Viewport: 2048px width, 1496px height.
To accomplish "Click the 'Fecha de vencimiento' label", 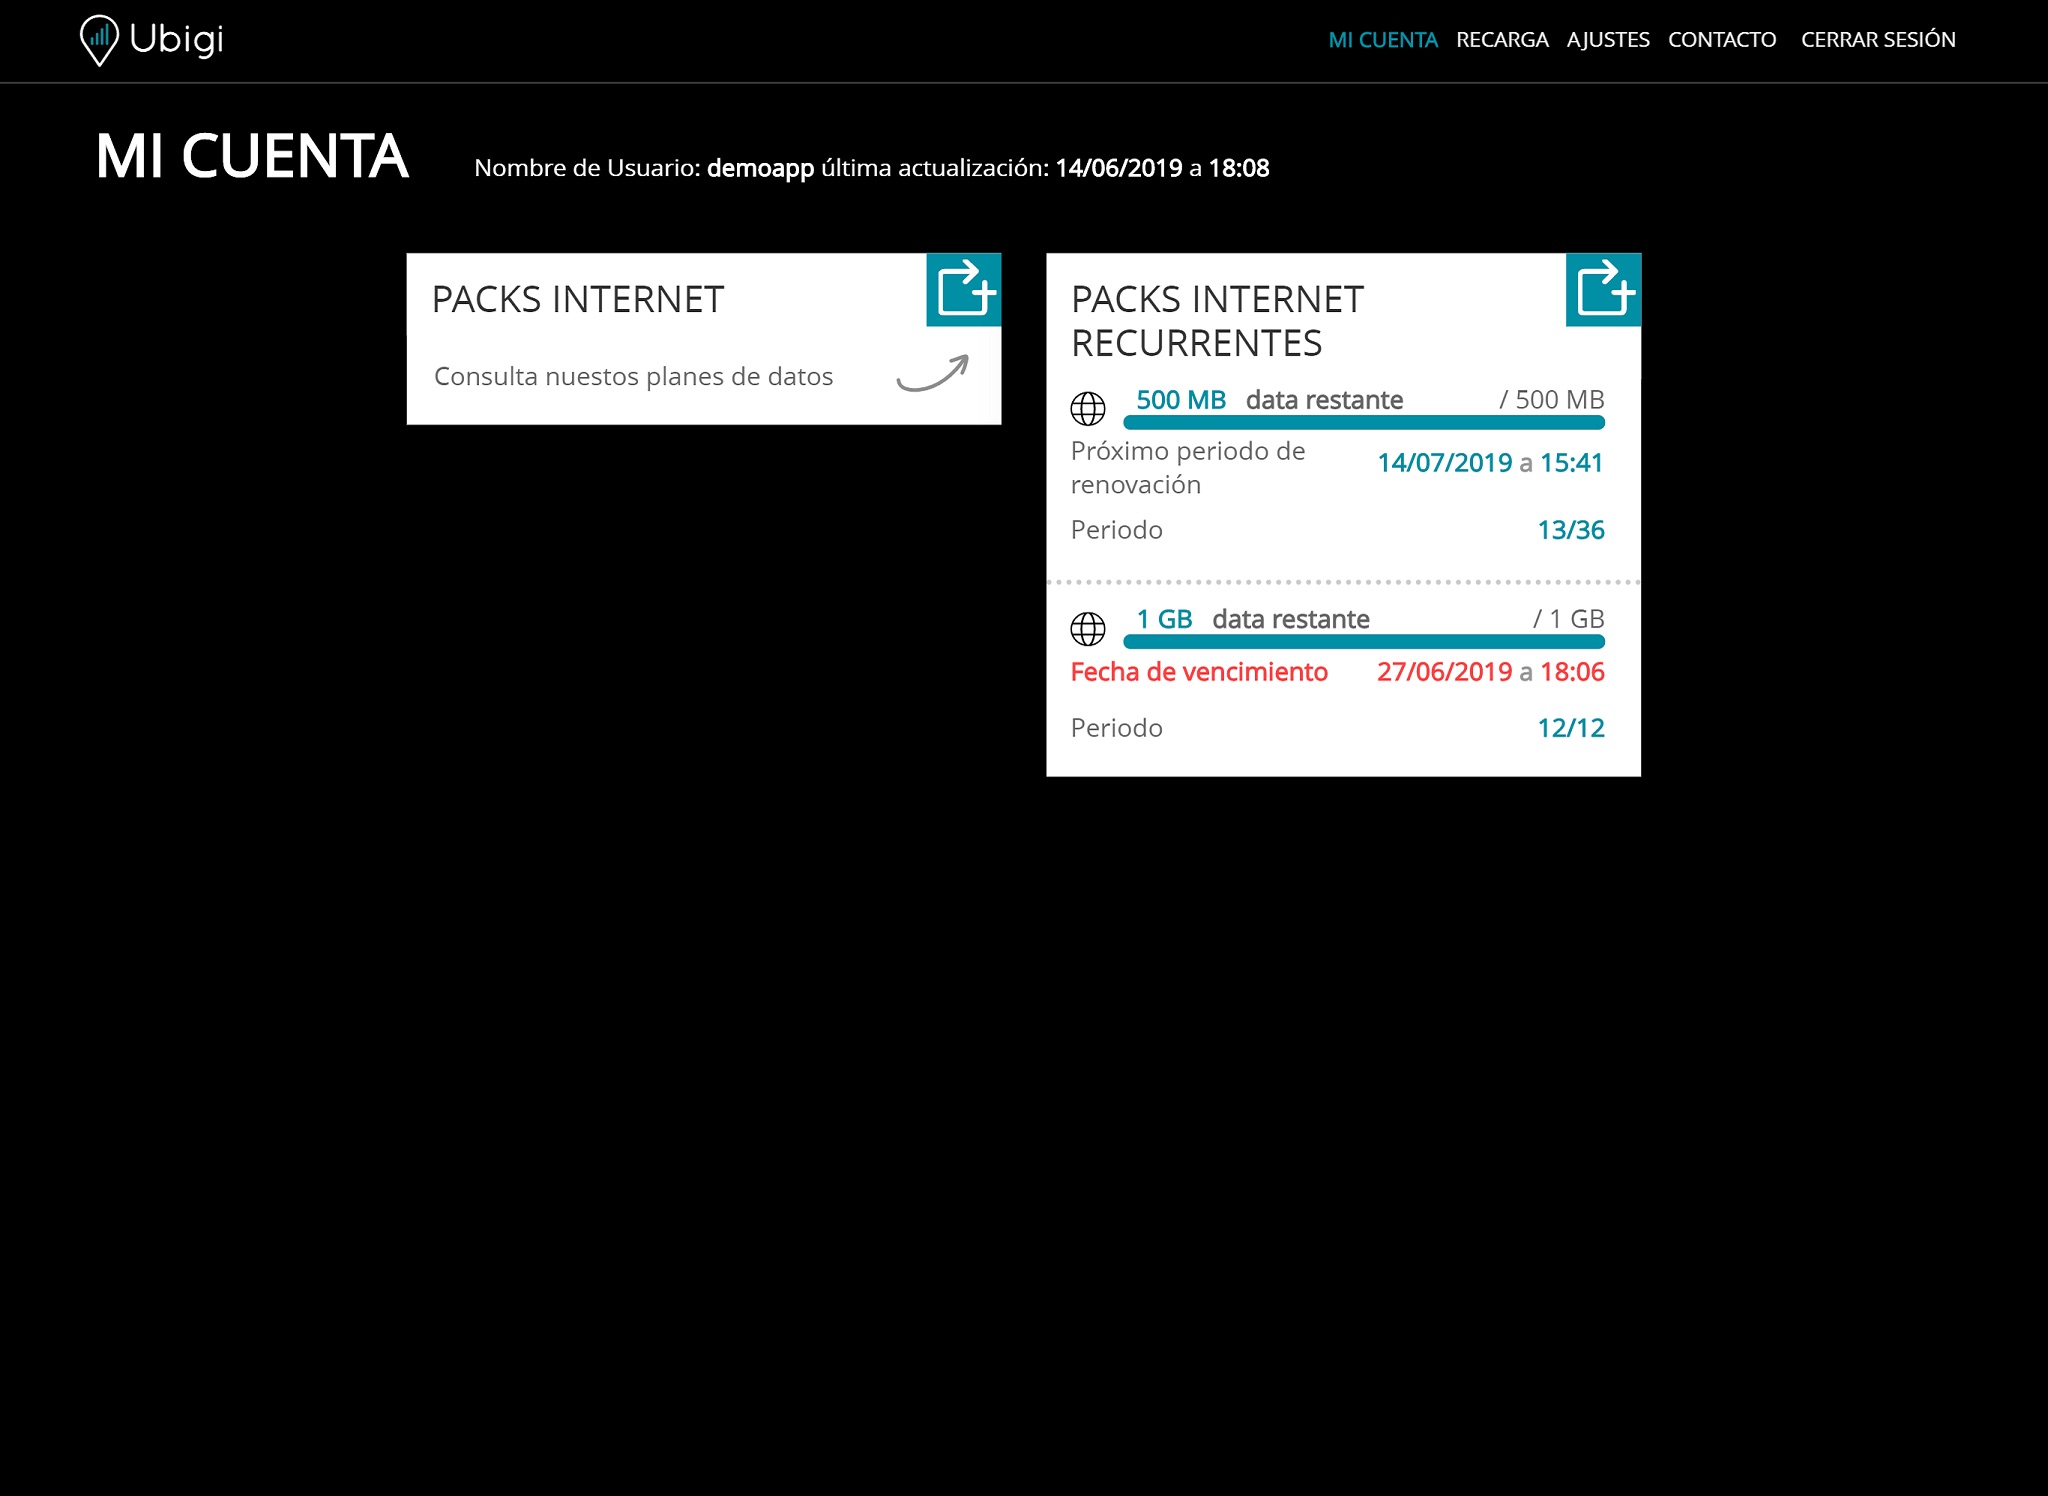I will [x=1199, y=672].
